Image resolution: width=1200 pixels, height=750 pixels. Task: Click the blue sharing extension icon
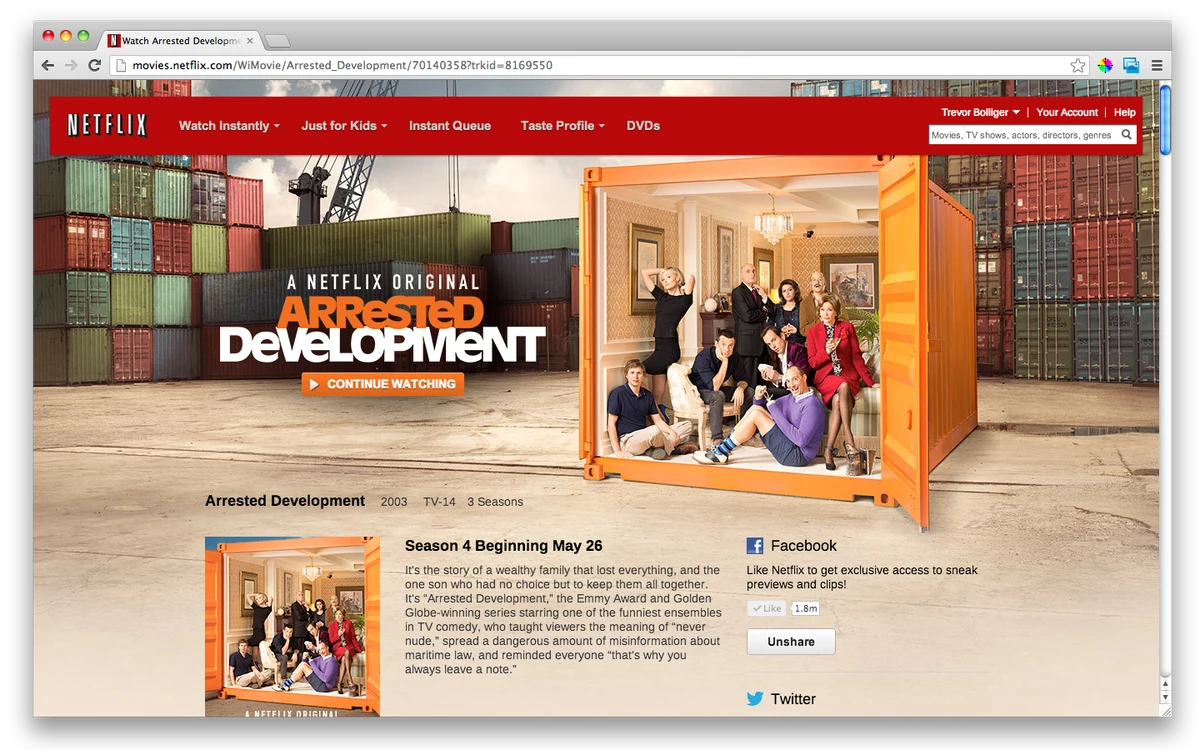(x=1131, y=64)
